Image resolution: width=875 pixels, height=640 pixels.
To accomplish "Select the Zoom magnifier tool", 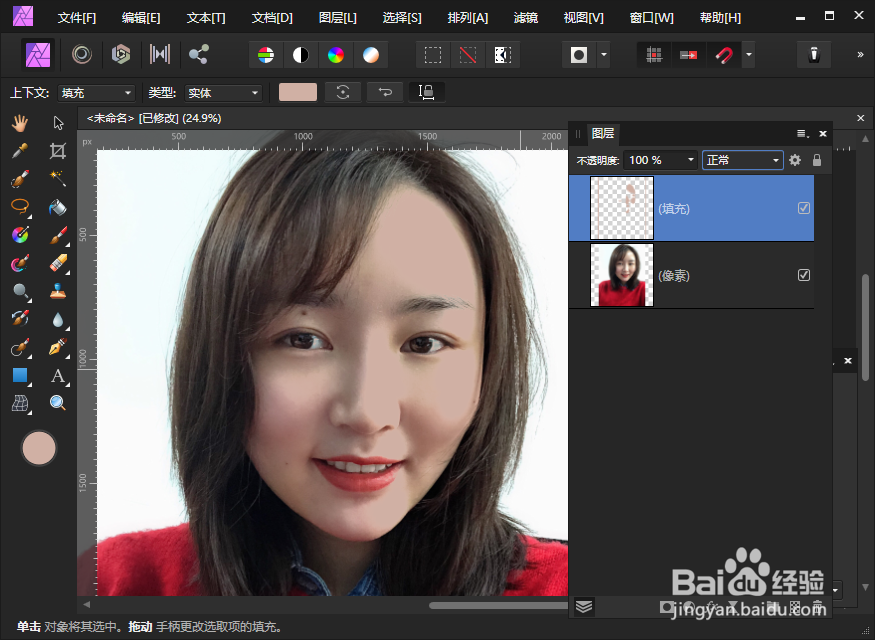I will pyautogui.click(x=58, y=403).
